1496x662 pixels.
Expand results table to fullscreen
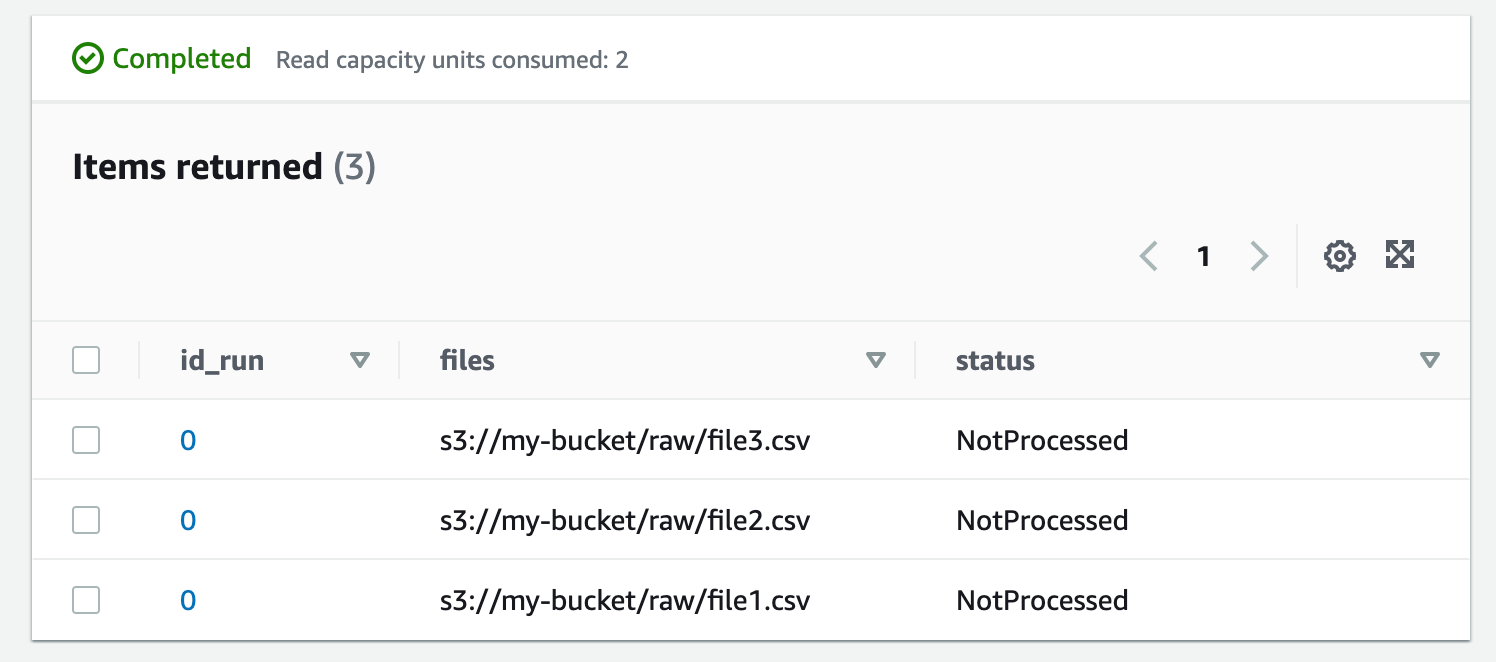coord(1400,255)
